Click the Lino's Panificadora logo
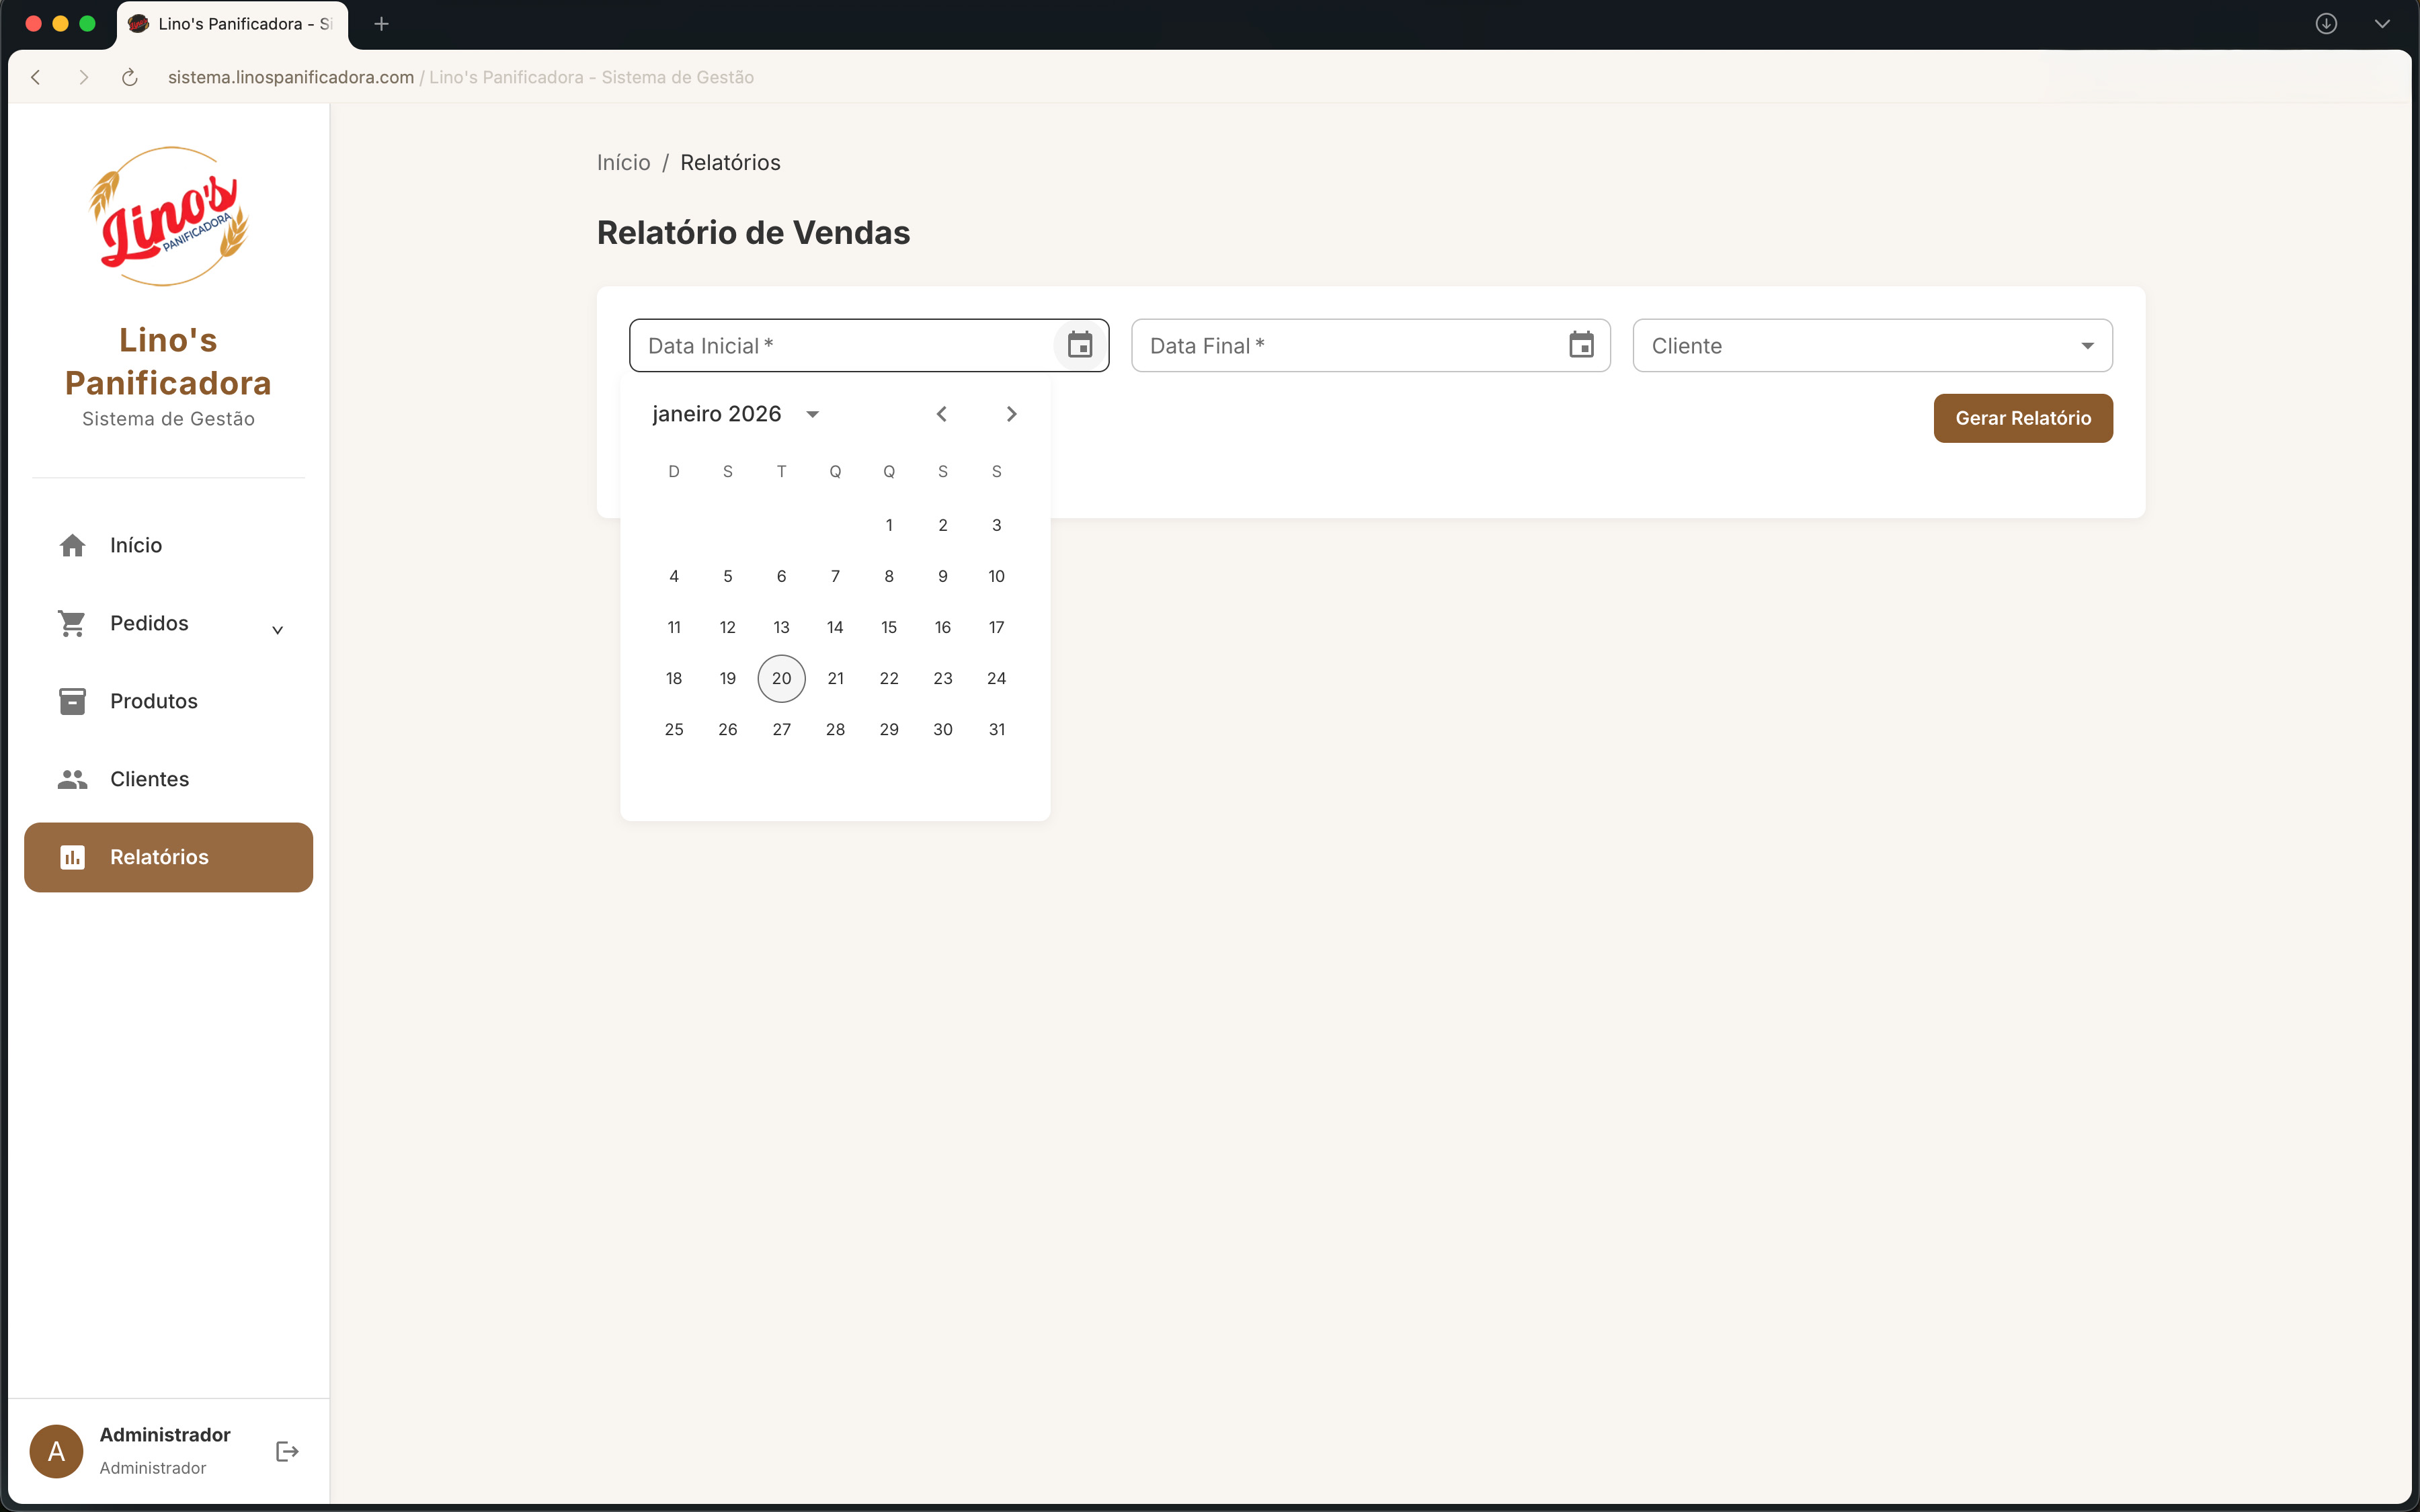 coord(168,216)
